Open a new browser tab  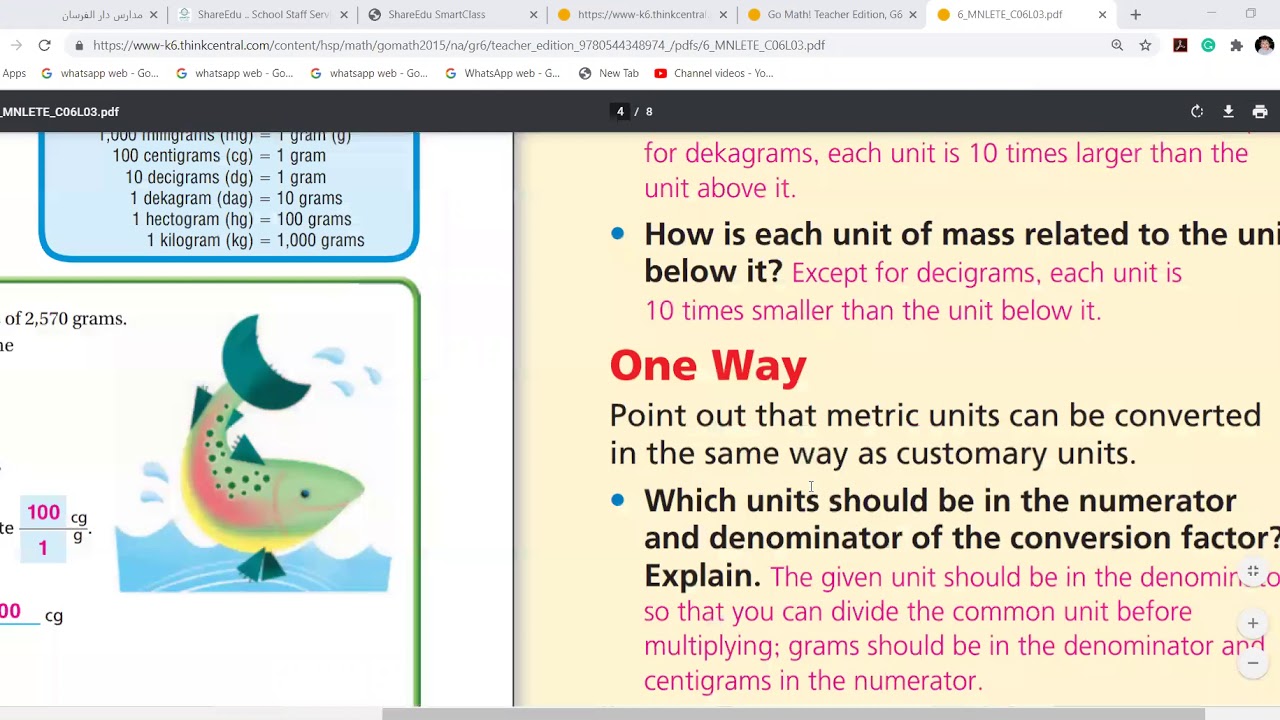(1135, 15)
